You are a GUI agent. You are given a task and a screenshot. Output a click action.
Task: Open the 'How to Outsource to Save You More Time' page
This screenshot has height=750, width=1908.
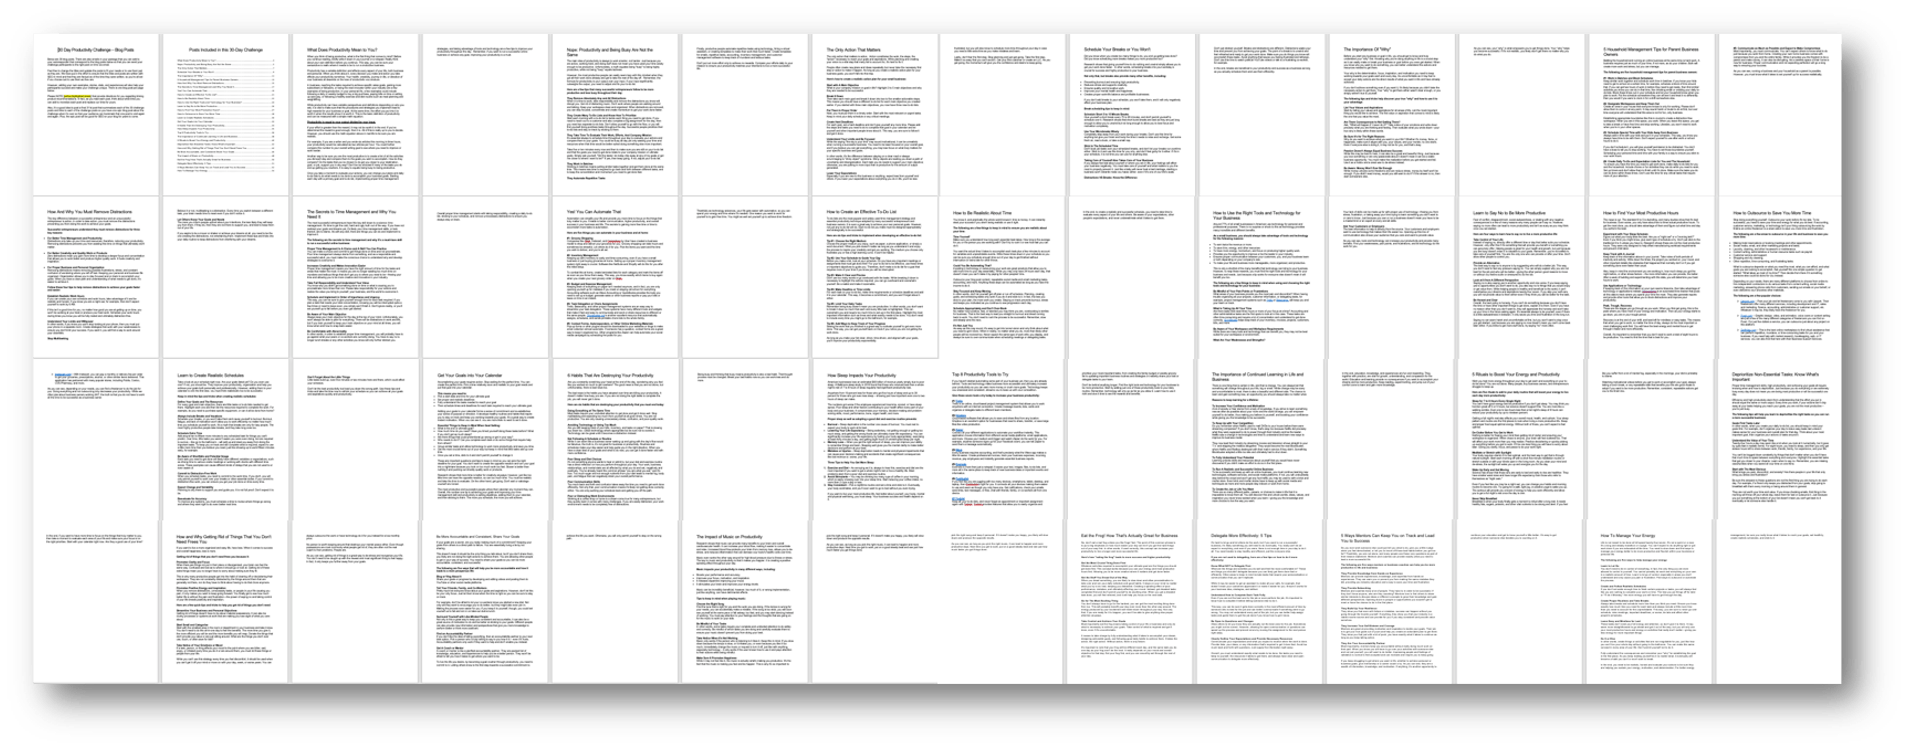1778,277
